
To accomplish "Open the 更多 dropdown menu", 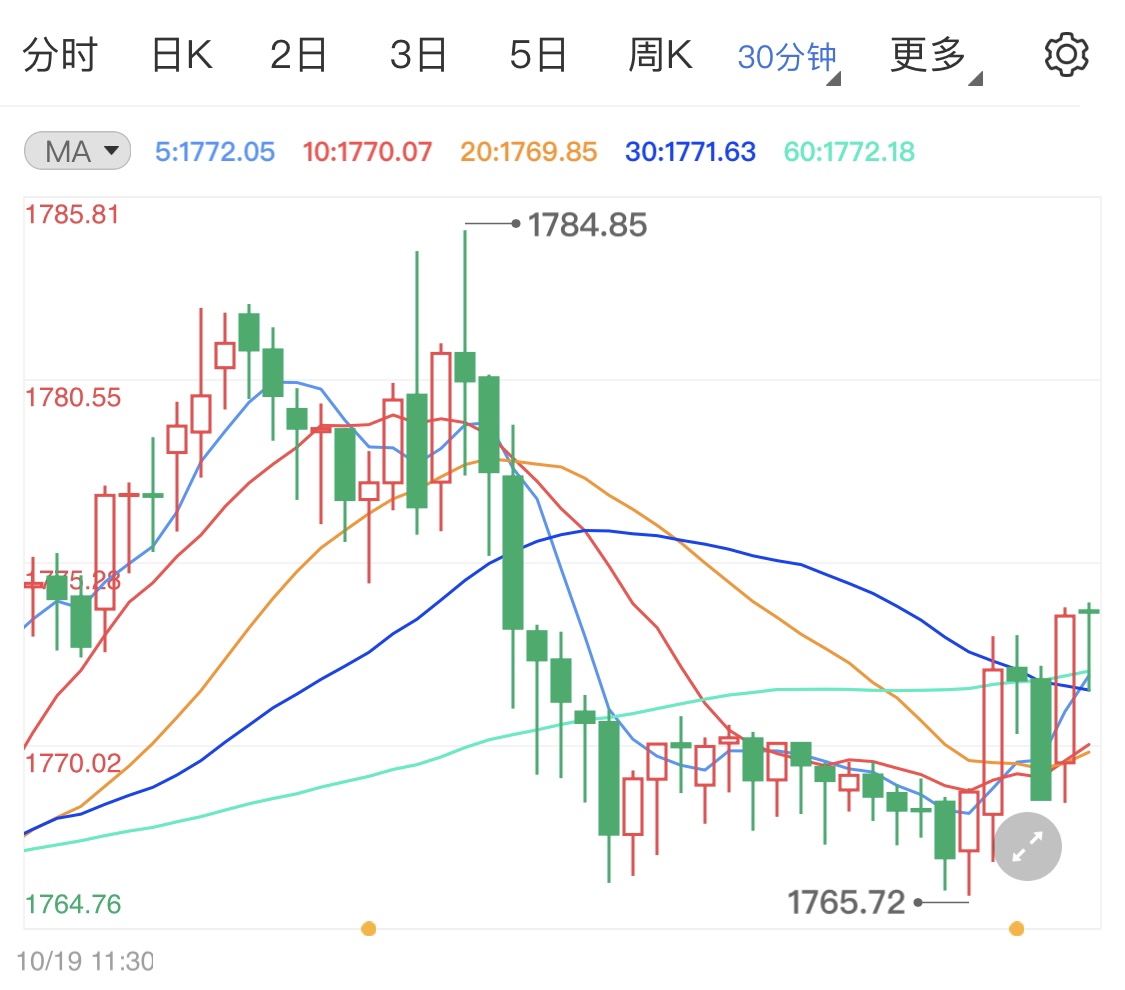I will click(936, 57).
